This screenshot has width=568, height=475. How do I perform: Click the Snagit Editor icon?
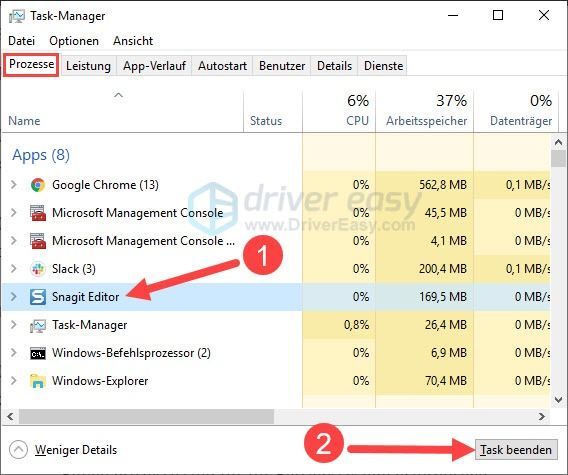pos(38,297)
